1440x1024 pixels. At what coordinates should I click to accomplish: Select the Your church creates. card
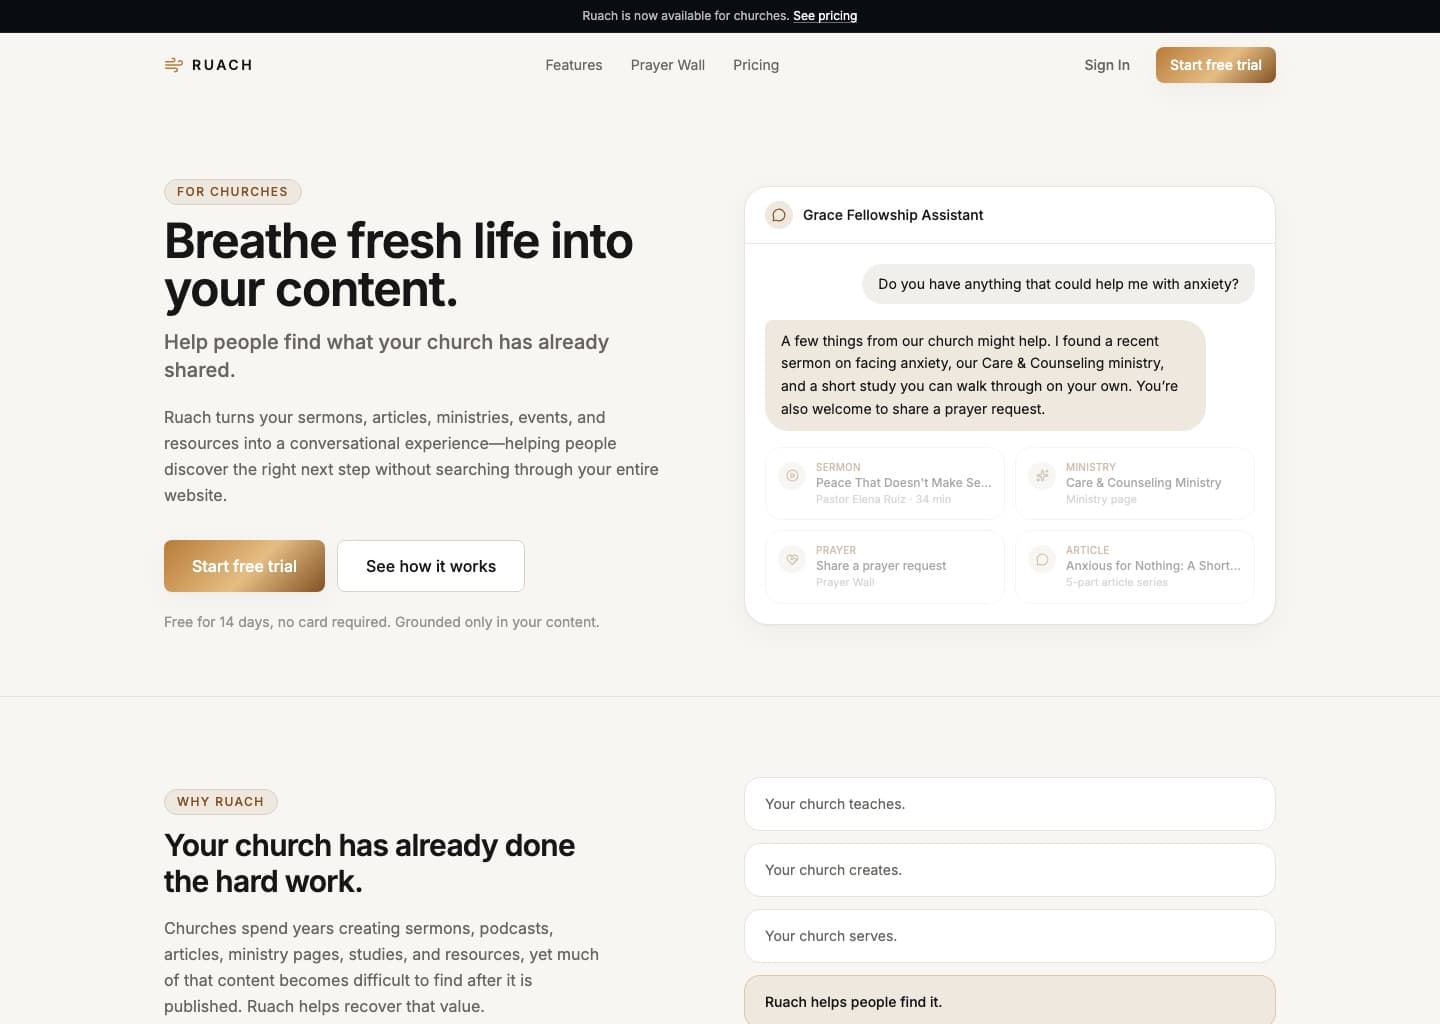pos(1010,870)
